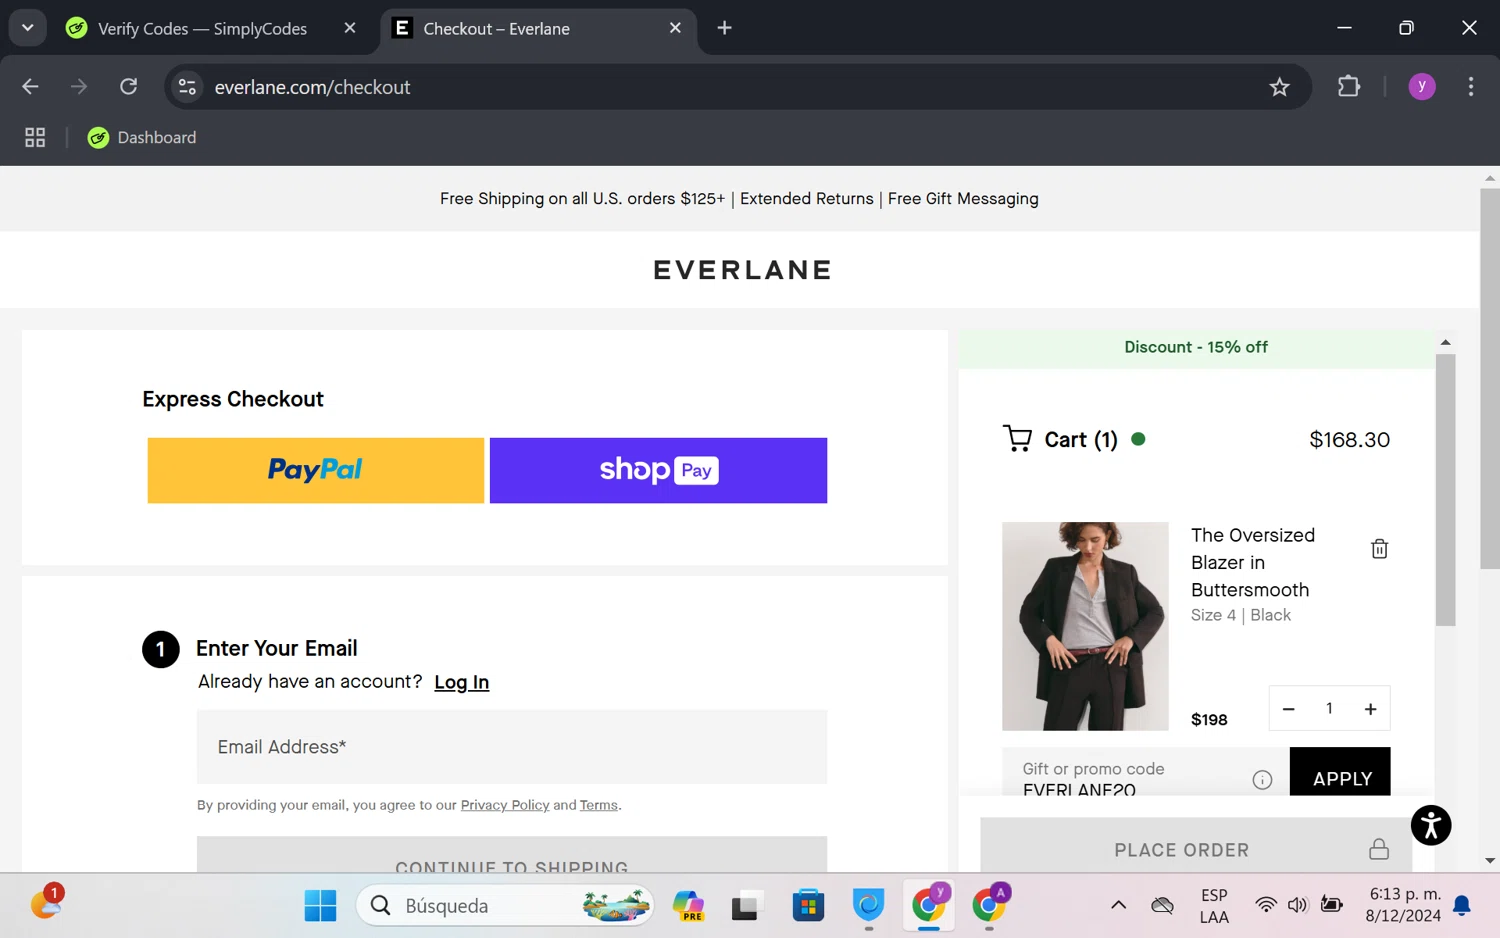Close the SimplyCodes tab
1500x938 pixels.
[x=350, y=28]
